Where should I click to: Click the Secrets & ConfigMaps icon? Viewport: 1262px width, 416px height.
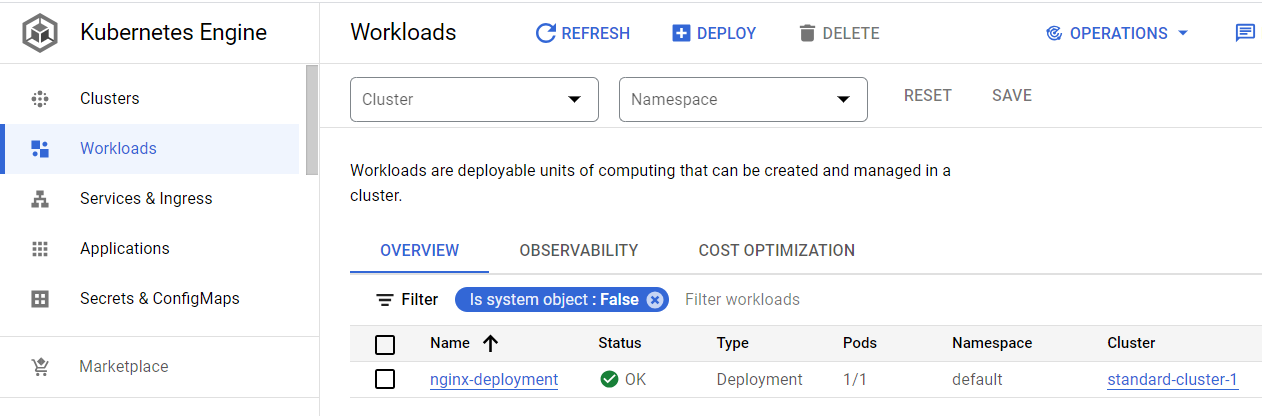40,299
